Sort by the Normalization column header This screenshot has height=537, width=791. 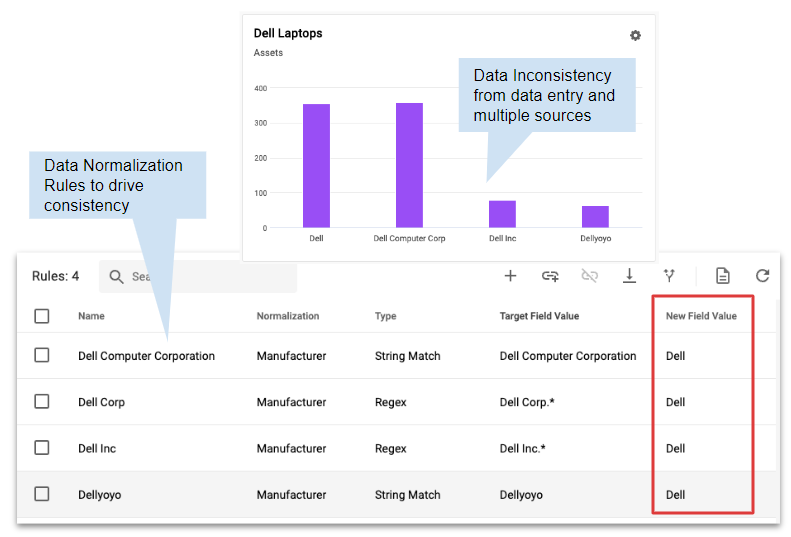(x=288, y=316)
